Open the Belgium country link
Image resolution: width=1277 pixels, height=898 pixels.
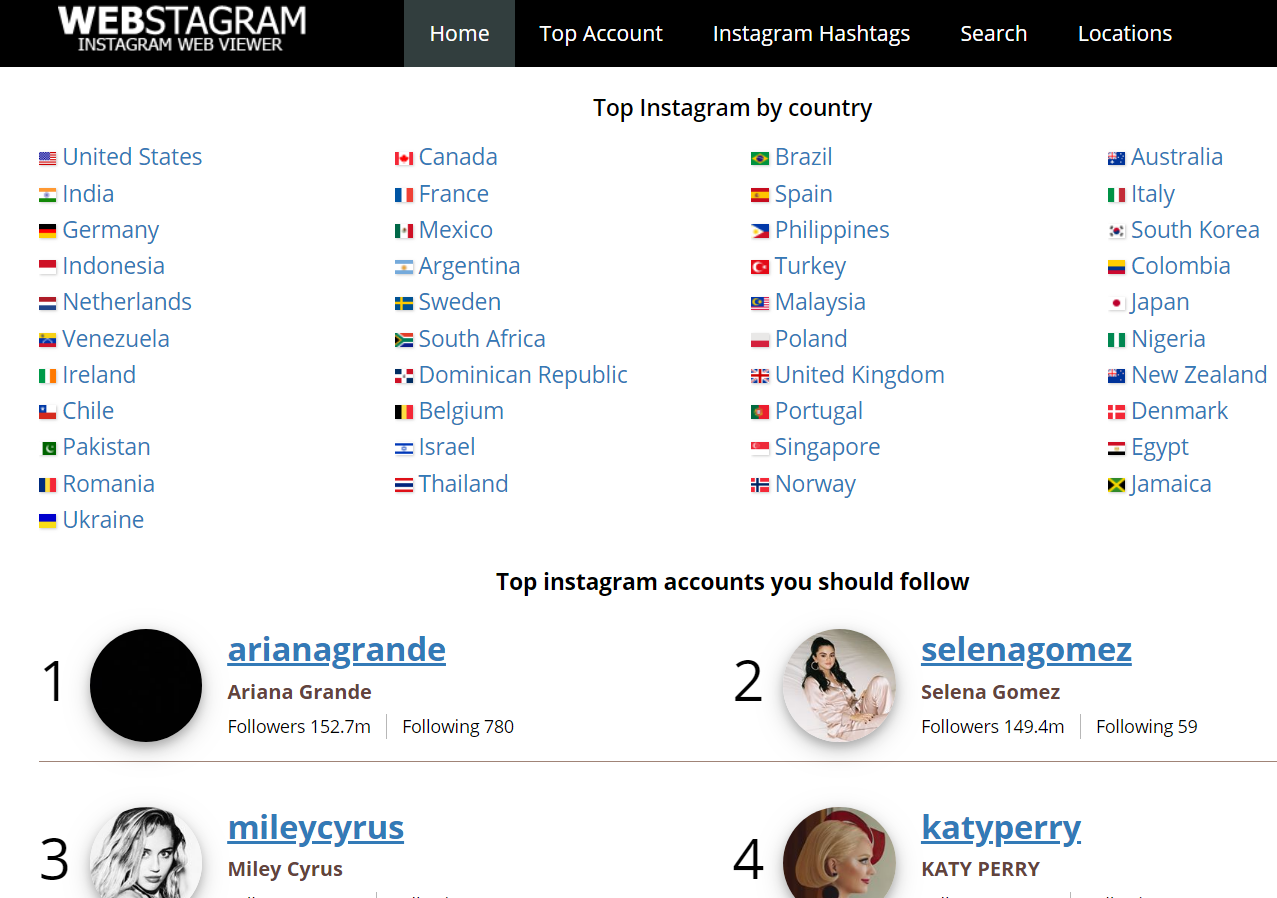coord(461,411)
